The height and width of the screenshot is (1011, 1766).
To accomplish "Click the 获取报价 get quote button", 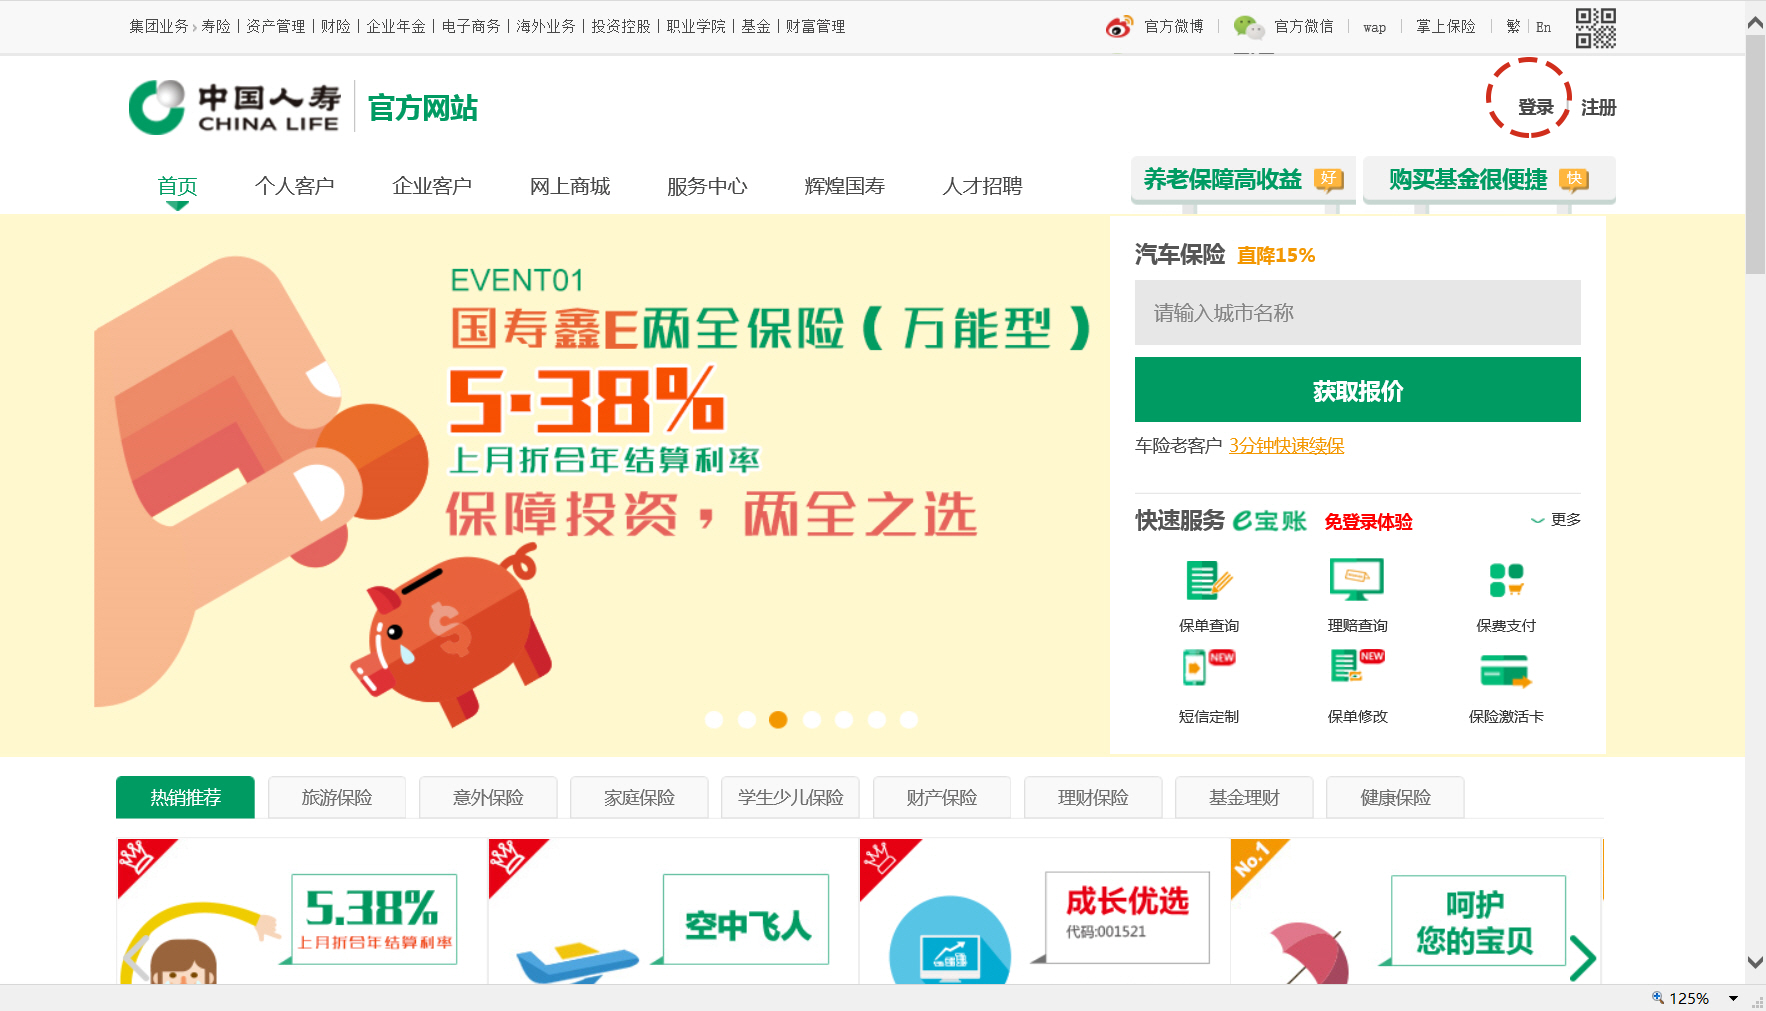I will coord(1358,390).
